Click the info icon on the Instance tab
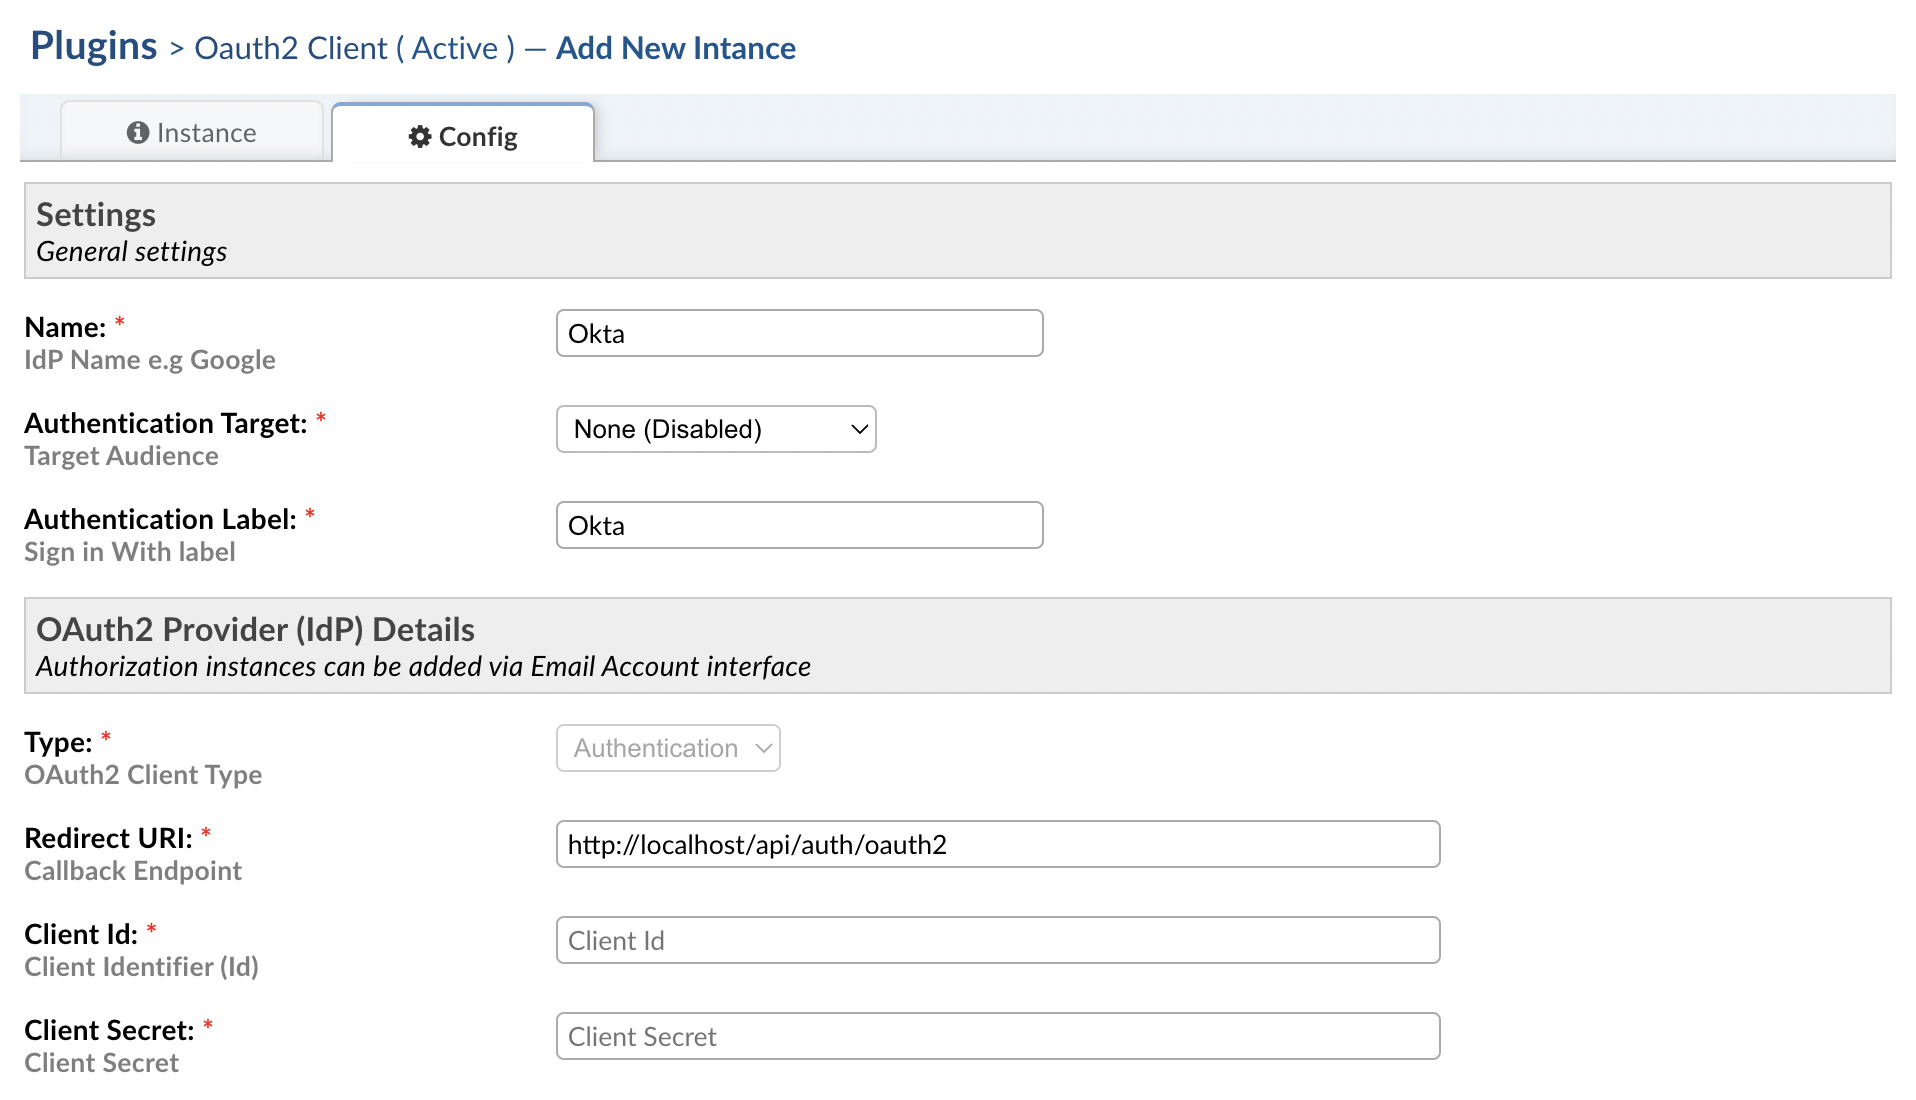The height and width of the screenshot is (1100, 1916). [138, 132]
